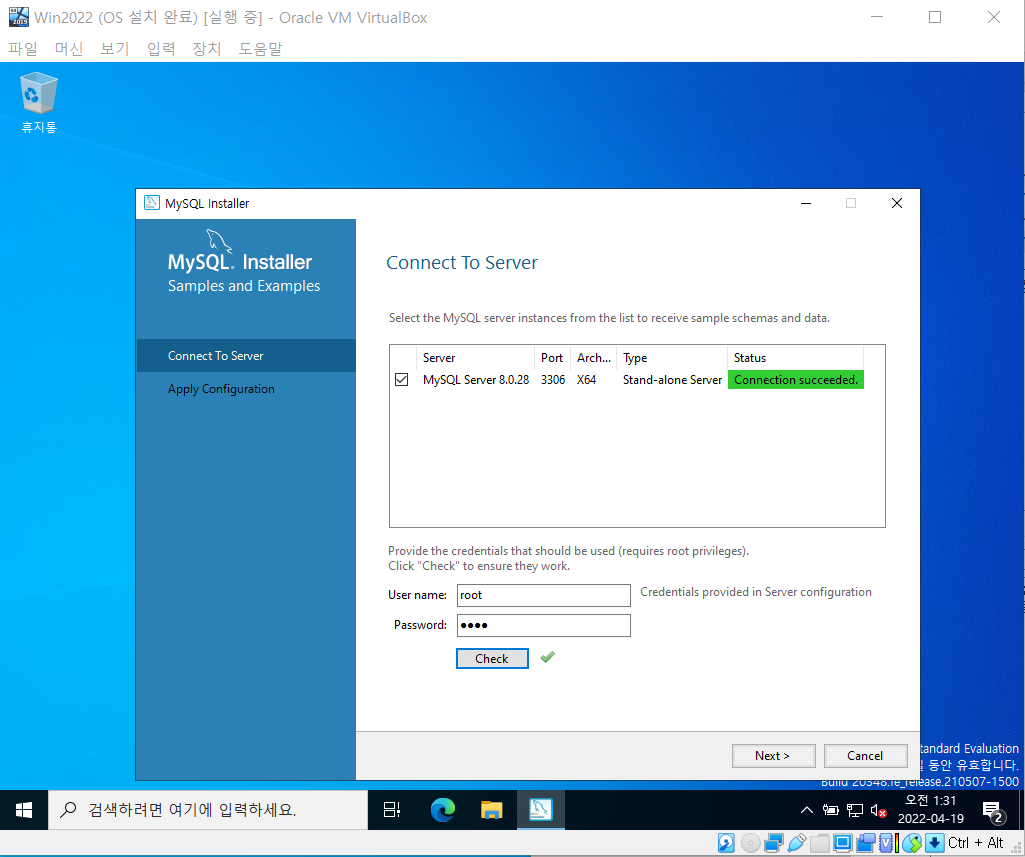
Task: Open the 보기 menu in VirtualBox
Action: coord(114,48)
